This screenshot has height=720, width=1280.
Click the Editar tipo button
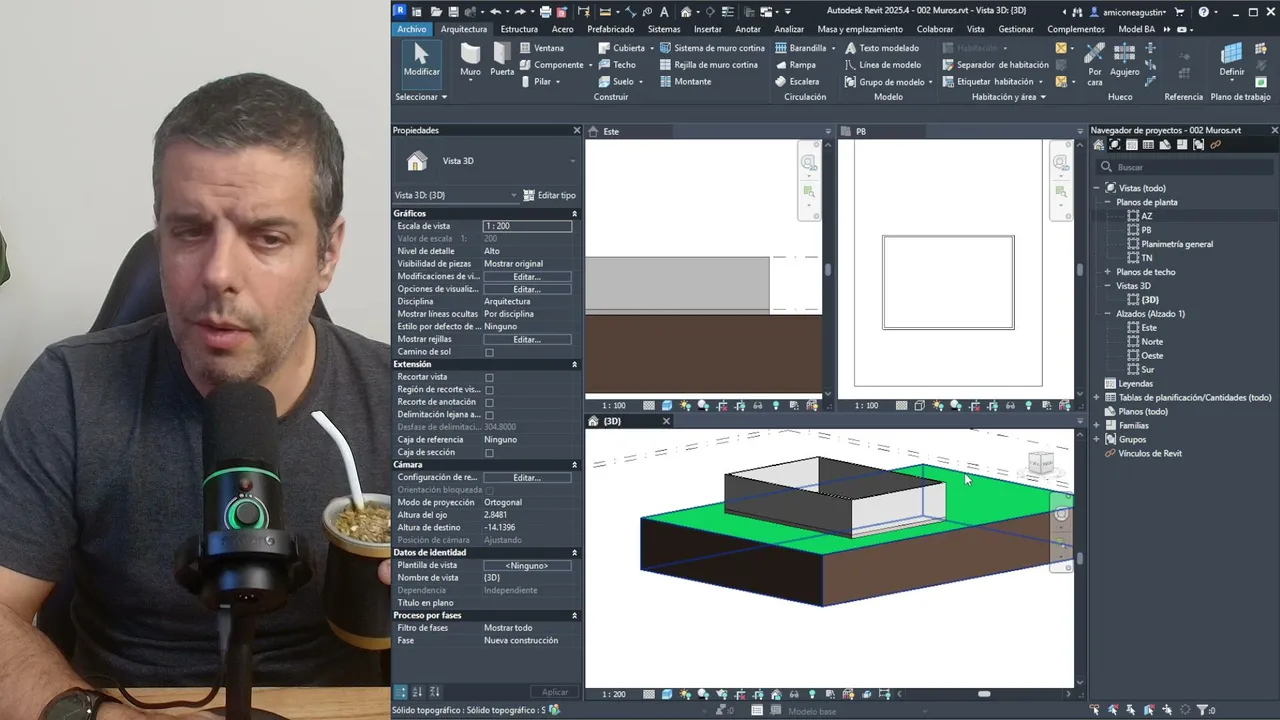(550, 195)
